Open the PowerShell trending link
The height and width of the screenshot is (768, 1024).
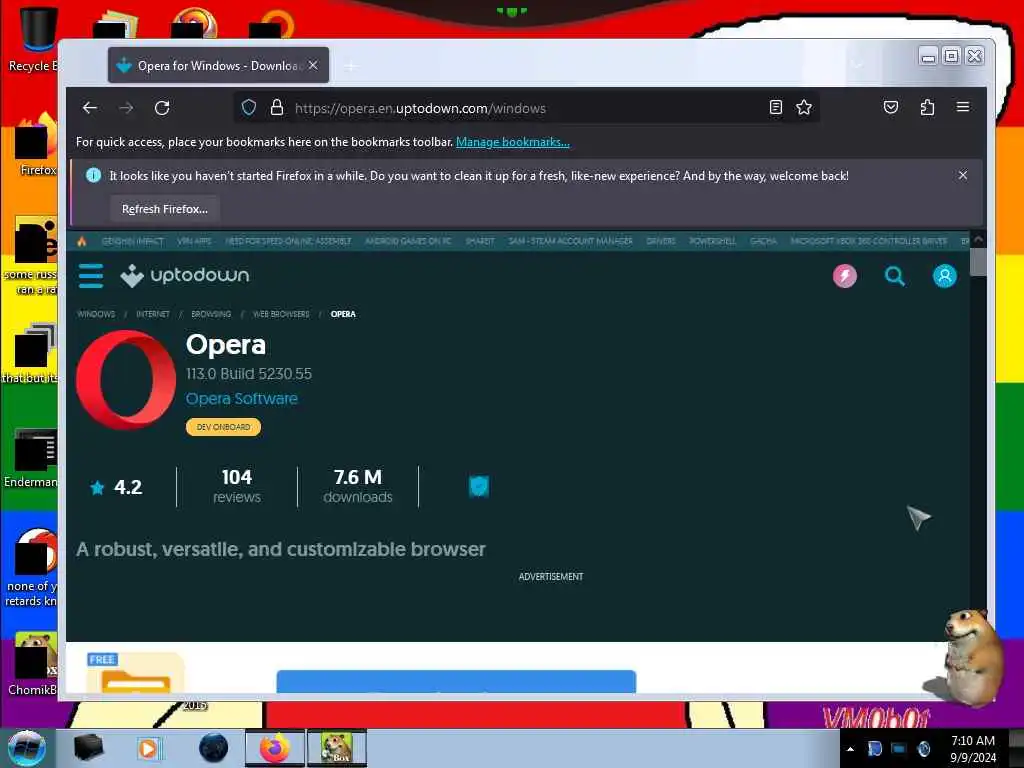point(712,241)
